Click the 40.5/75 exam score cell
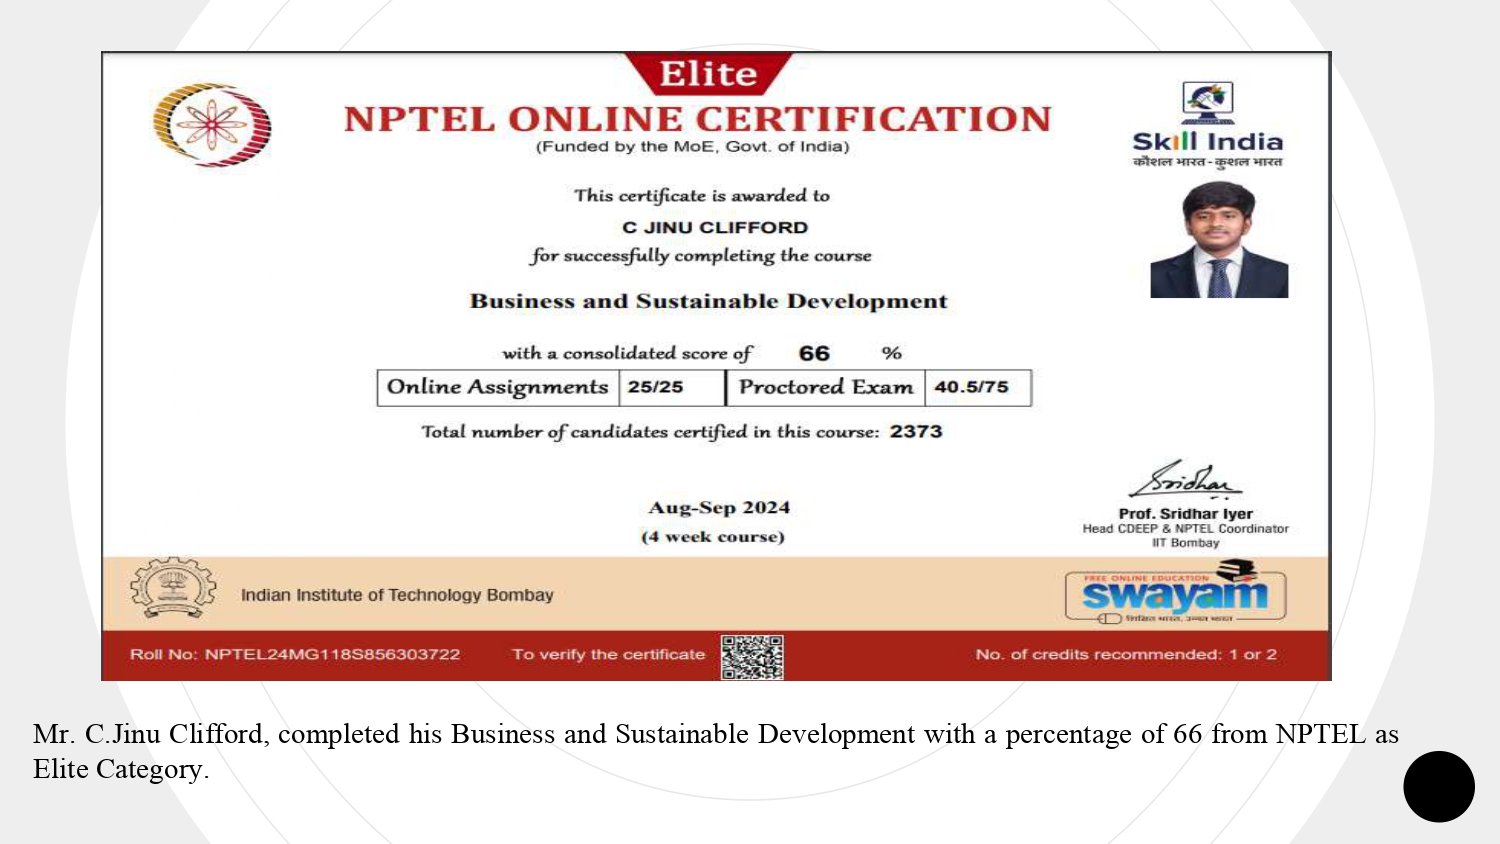Image resolution: width=1500 pixels, height=844 pixels. click(978, 387)
